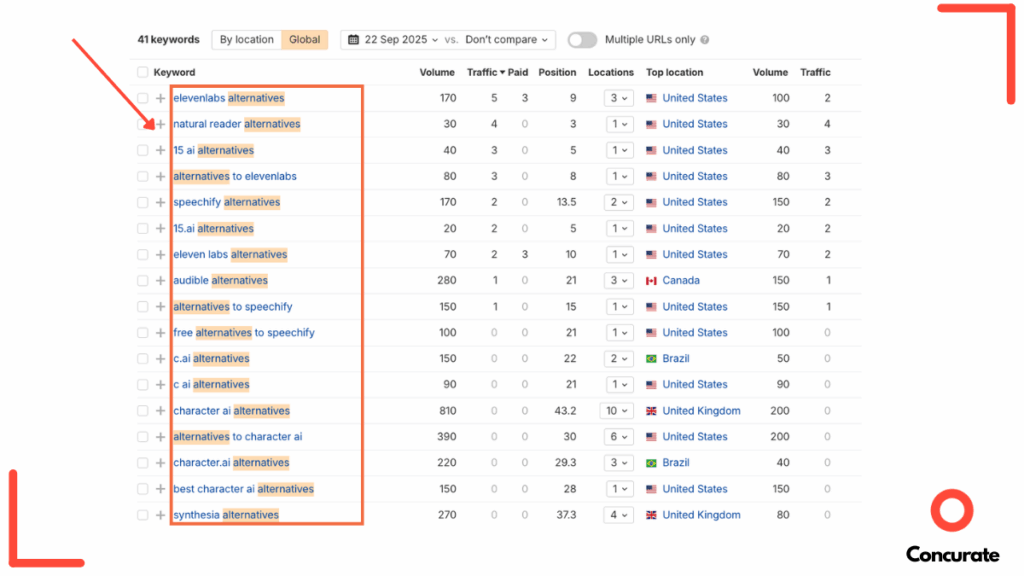Click the Paid column header
This screenshot has height=576, width=1024.
518,72
